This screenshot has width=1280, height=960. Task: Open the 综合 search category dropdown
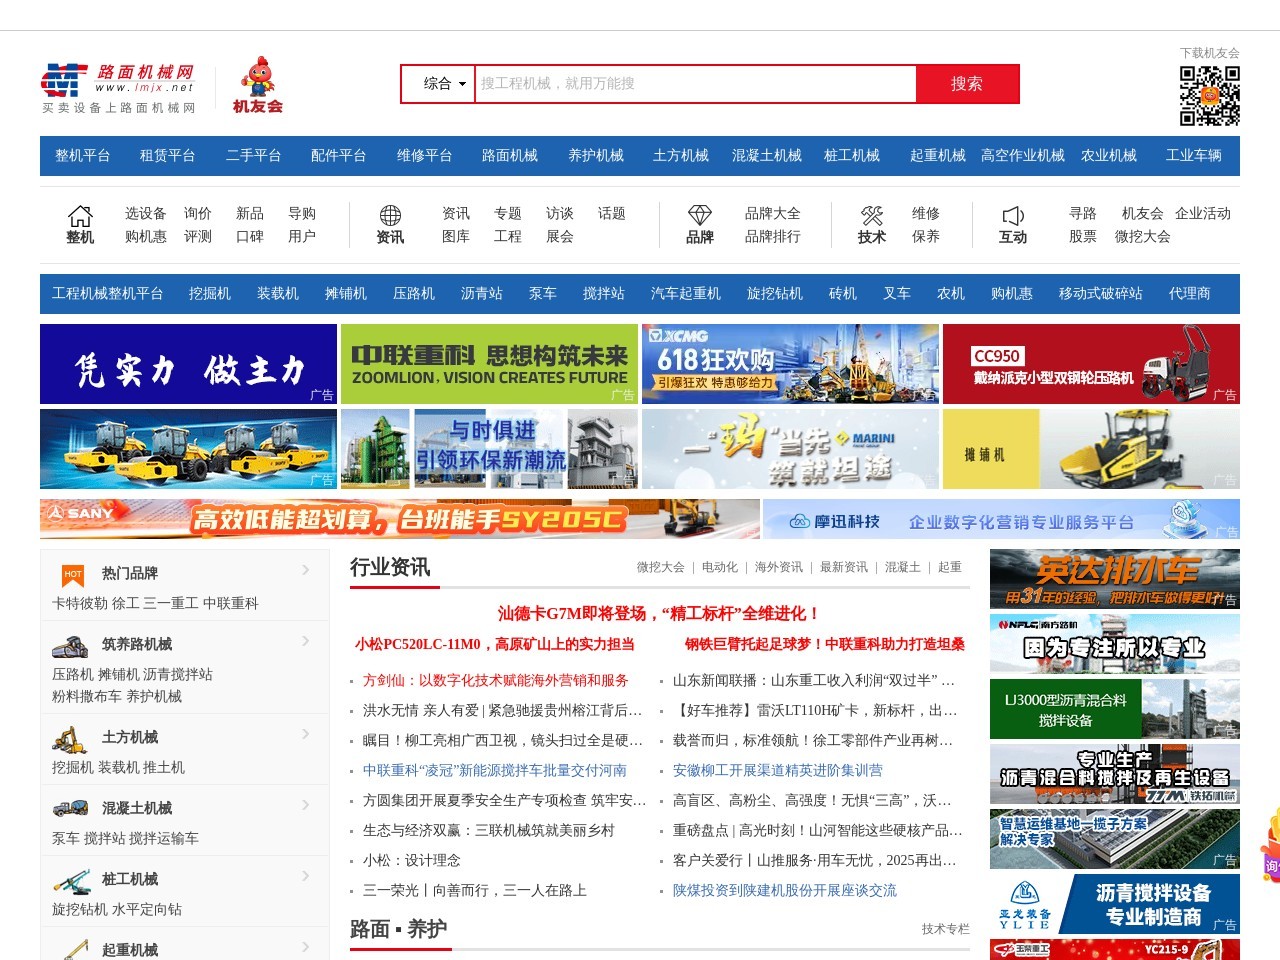(x=438, y=84)
